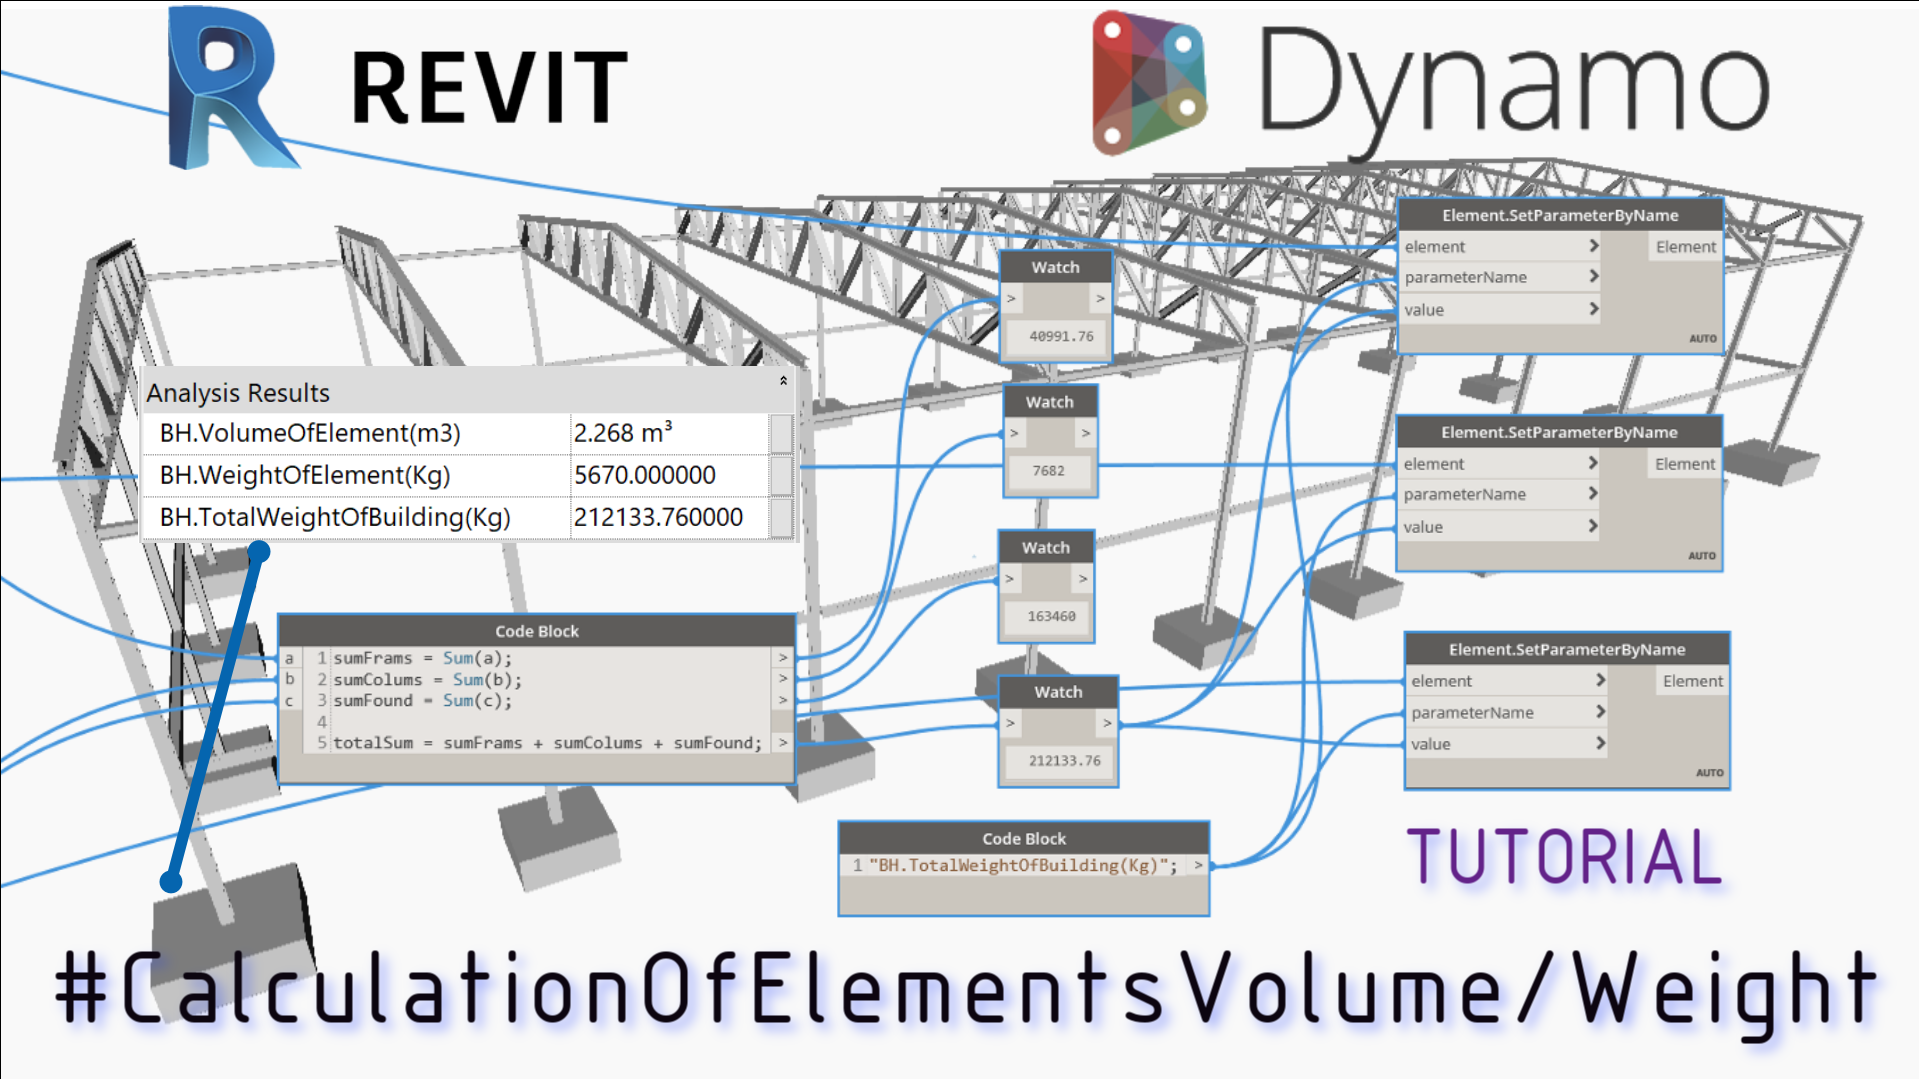Click the Dynamo logo icon
Image resolution: width=1919 pixels, height=1079 pixels.
point(1148,84)
